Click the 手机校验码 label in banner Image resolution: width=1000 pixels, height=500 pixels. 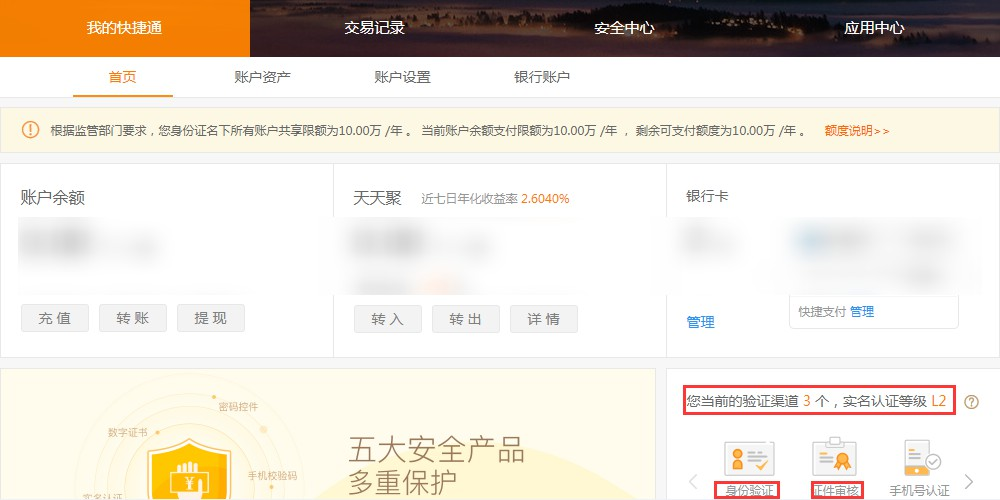click(x=272, y=476)
